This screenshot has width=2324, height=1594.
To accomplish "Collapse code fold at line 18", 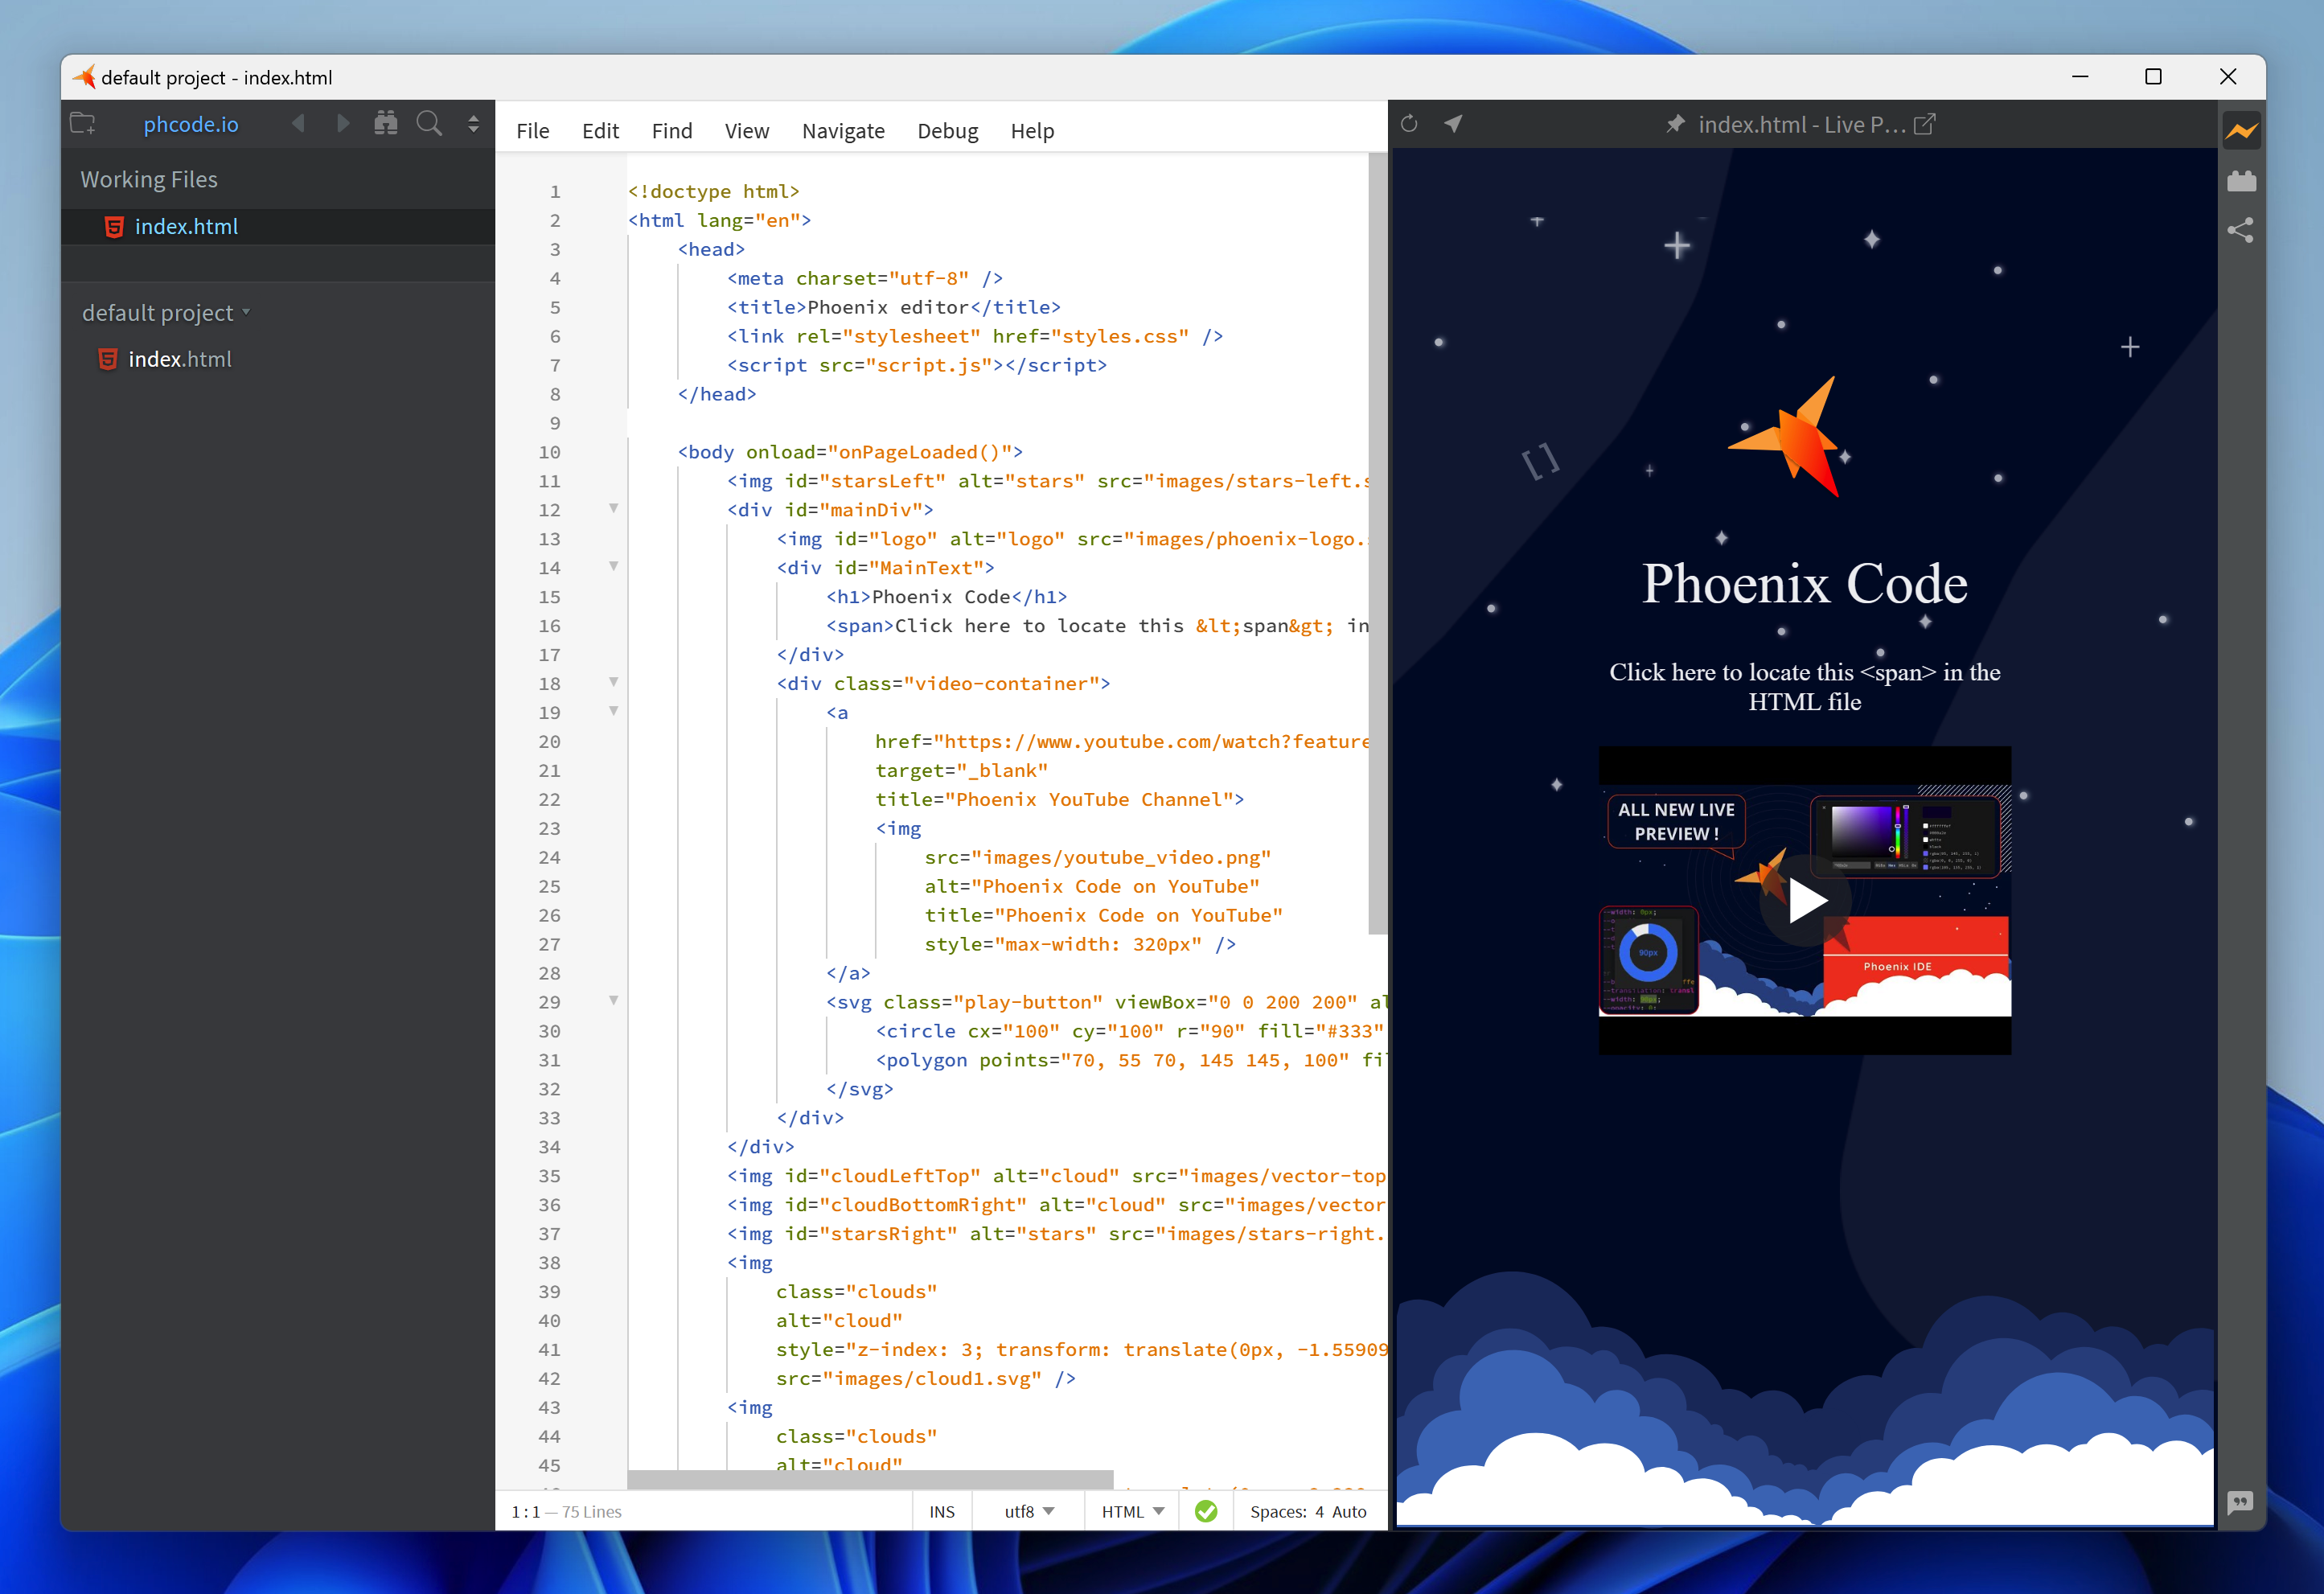I will tap(614, 683).
